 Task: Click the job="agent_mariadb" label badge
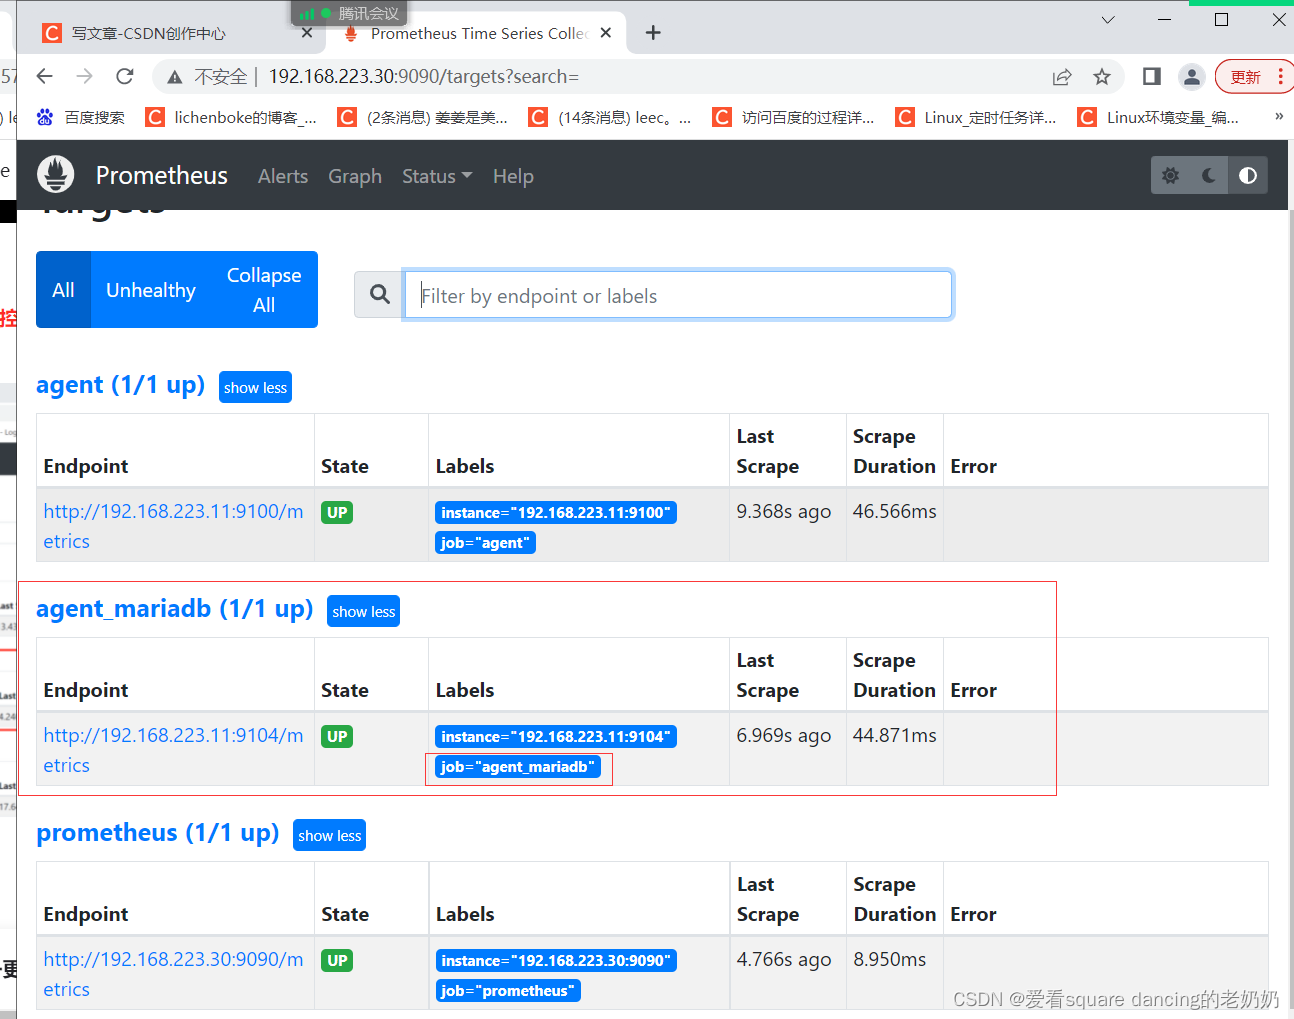pyautogui.click(x=518, y=767)
